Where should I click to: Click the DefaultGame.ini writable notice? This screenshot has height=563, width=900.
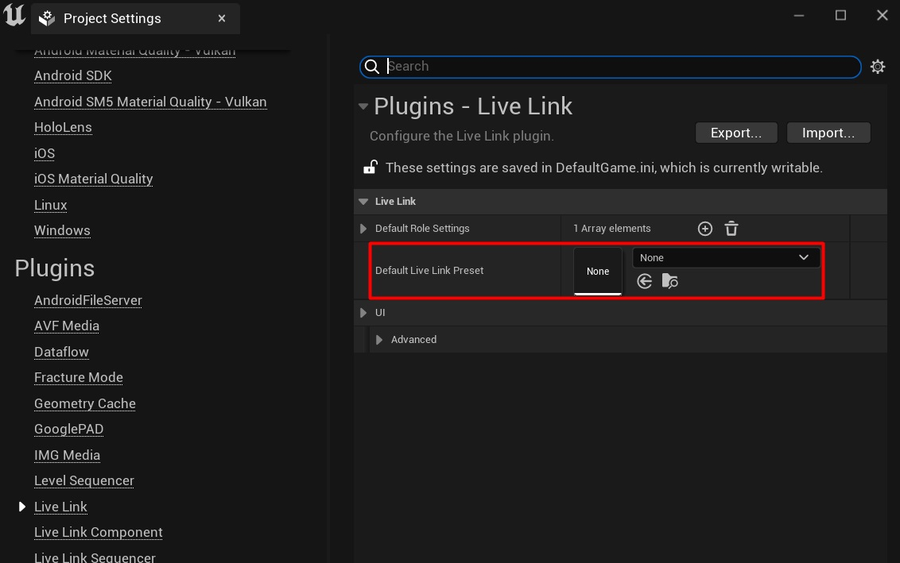coord(604,168)
